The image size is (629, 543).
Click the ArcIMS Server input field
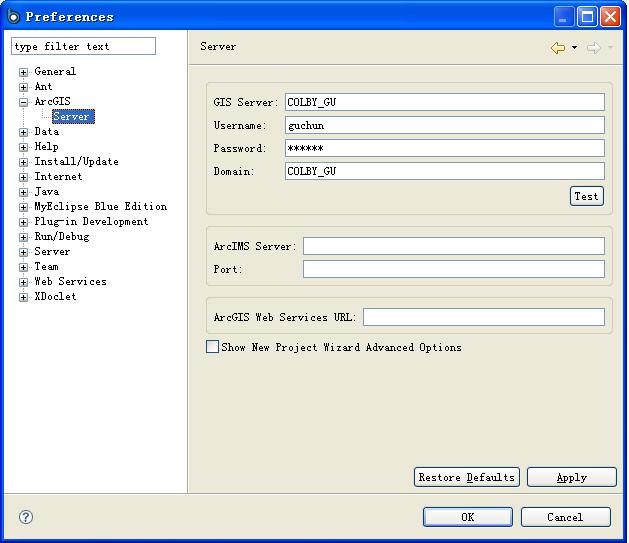(x=454, y=246)
